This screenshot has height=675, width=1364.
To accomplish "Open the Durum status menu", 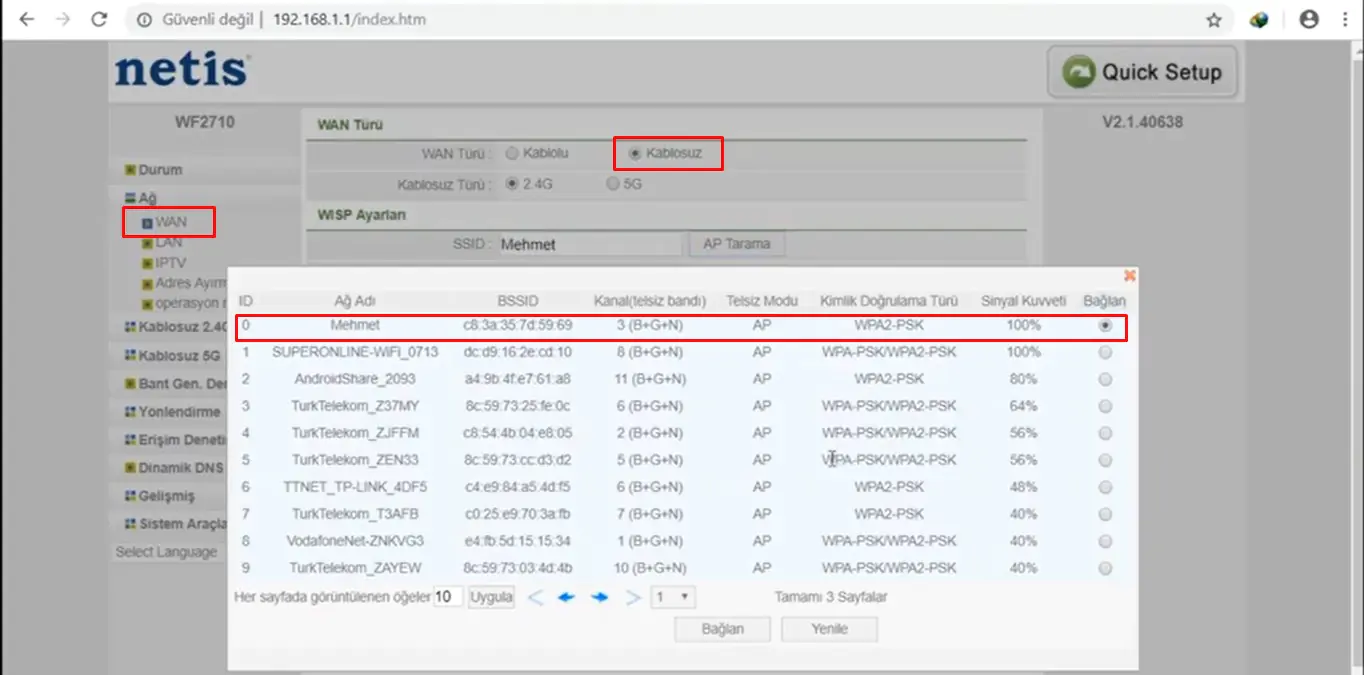I will coord(159,170).
